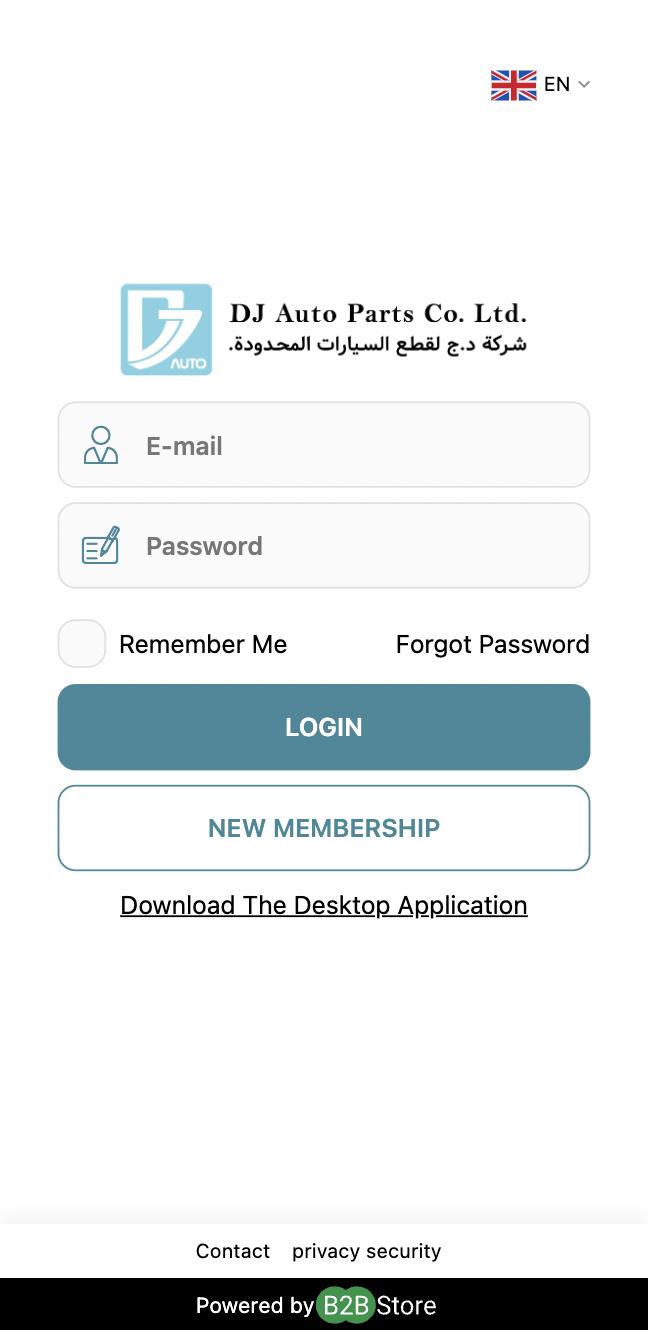Tick the Remember Me checkbox
The image size is (648, 1330).
pyautogui.click(x=82, y=643)
